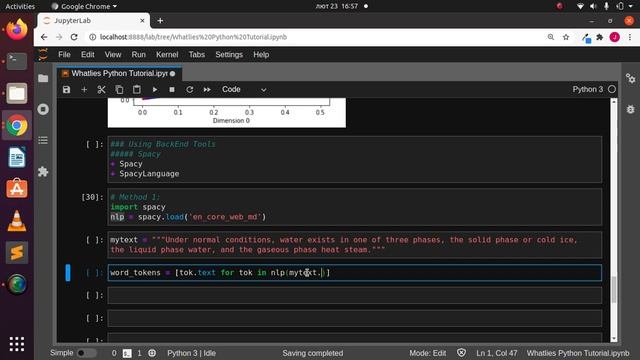Screen dimensions: 640x360
Task: Open Terminal from the dock
Action: coord(17,62)
